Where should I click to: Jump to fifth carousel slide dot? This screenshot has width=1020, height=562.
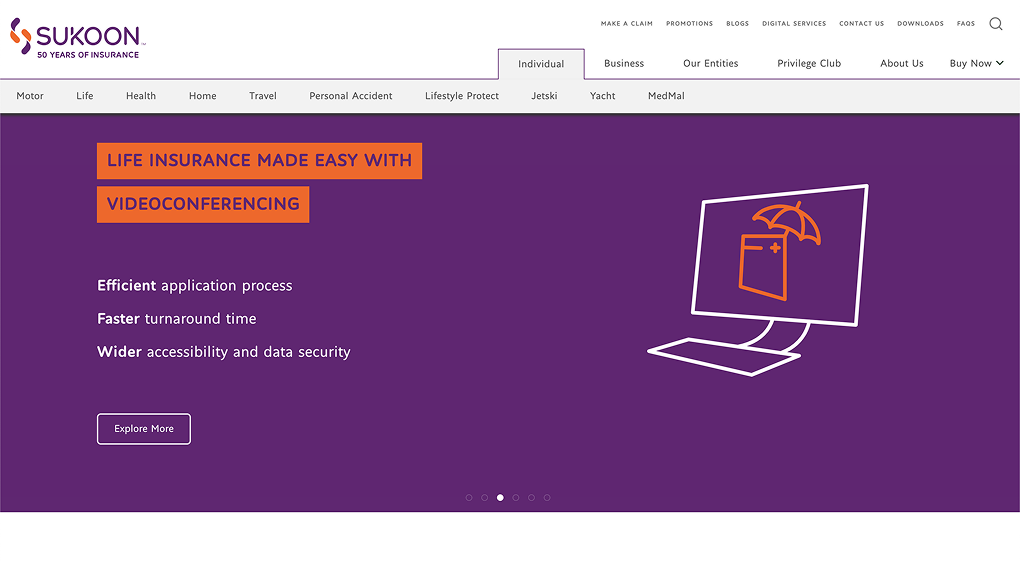pyautogui.click(x=531, y=498)
